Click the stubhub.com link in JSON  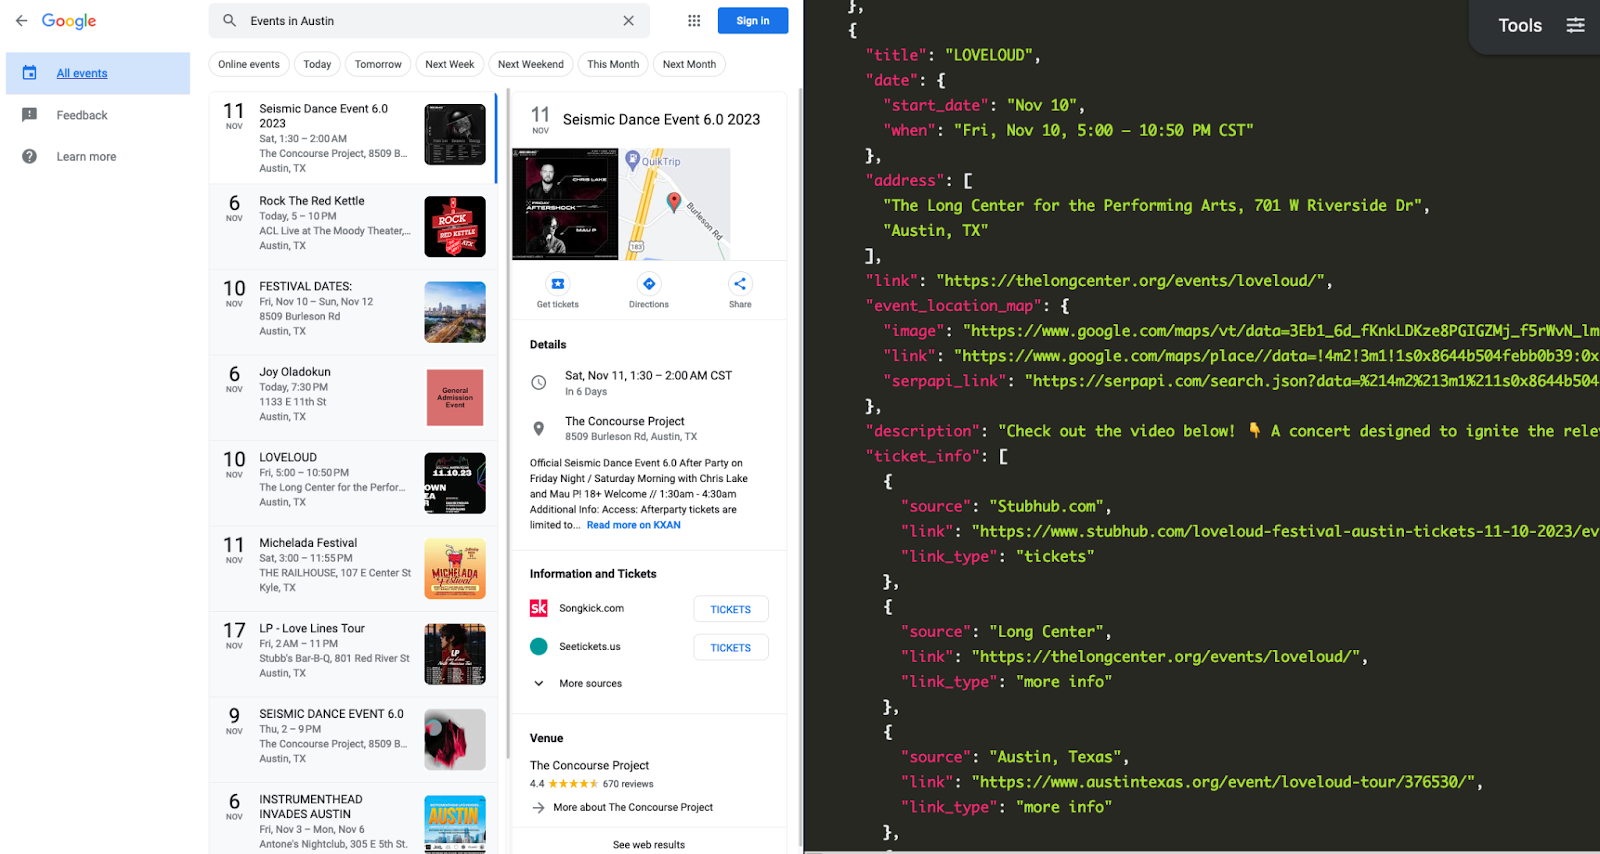pyautogui.click(x=1285, y=532)
